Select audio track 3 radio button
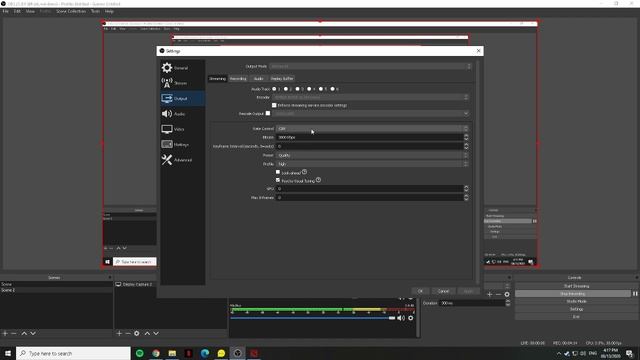The width and height of the screenshot is (640, 360). point(298,89)
